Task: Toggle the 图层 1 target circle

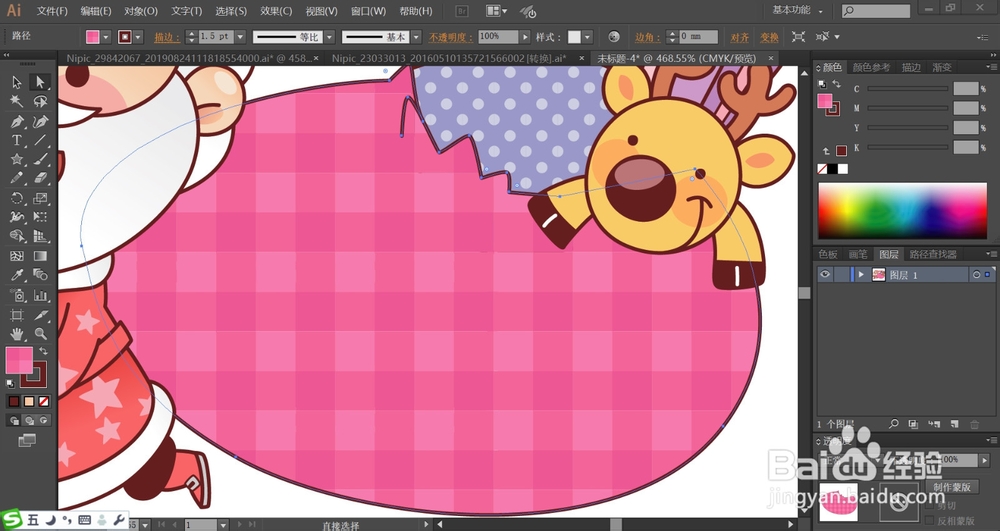Action: tap(976, 275)
